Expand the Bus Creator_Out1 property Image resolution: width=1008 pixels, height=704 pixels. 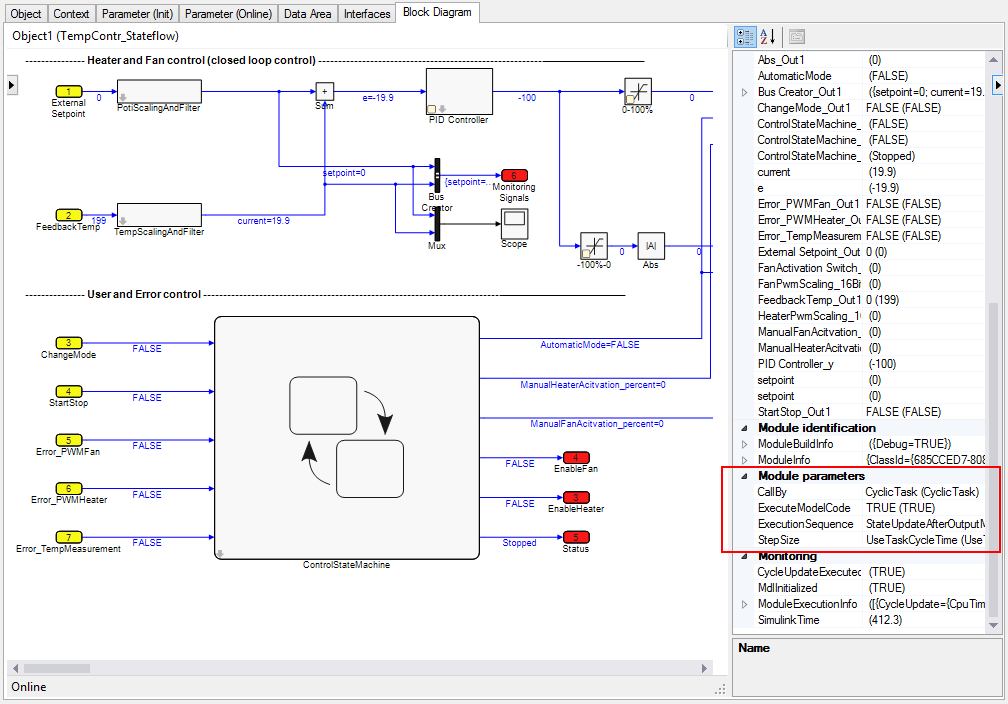tap(744, 93)
